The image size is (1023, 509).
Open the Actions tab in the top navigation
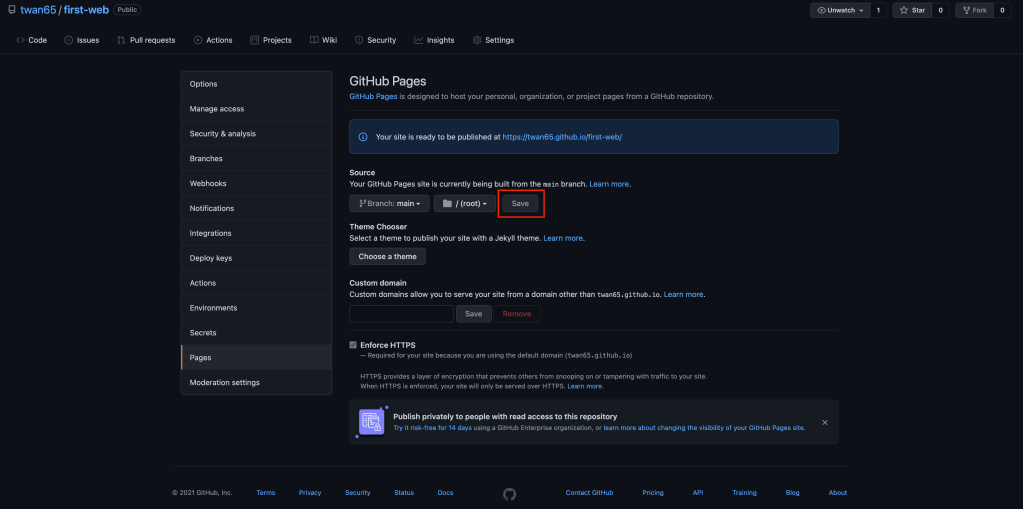[213, 40]
